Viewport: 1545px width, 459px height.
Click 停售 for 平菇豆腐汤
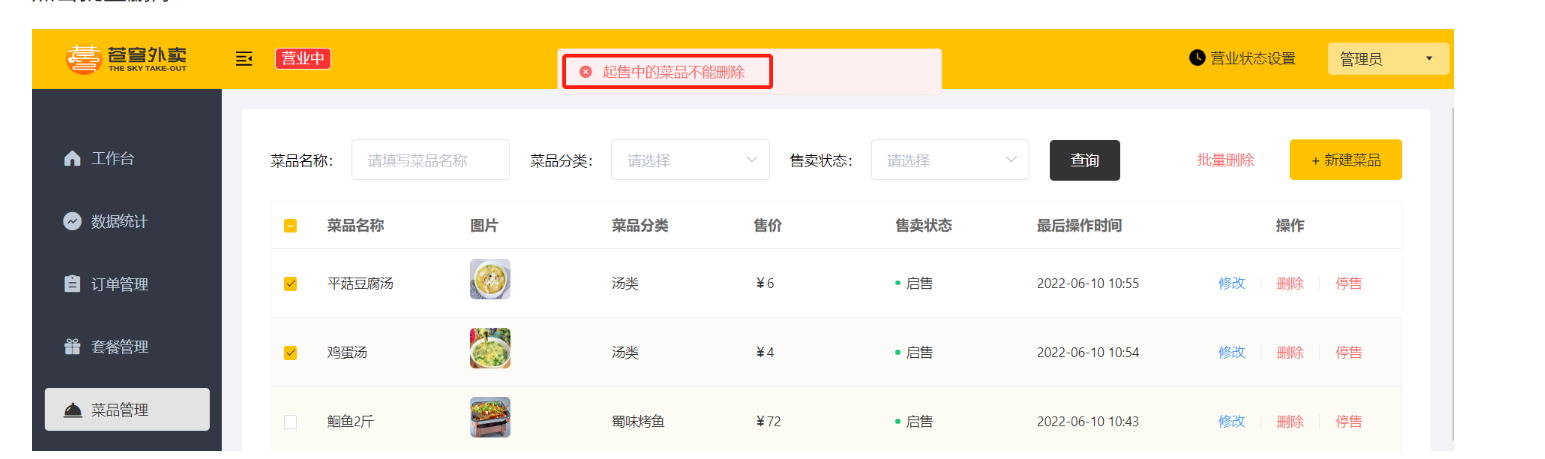pos(1349,284)
